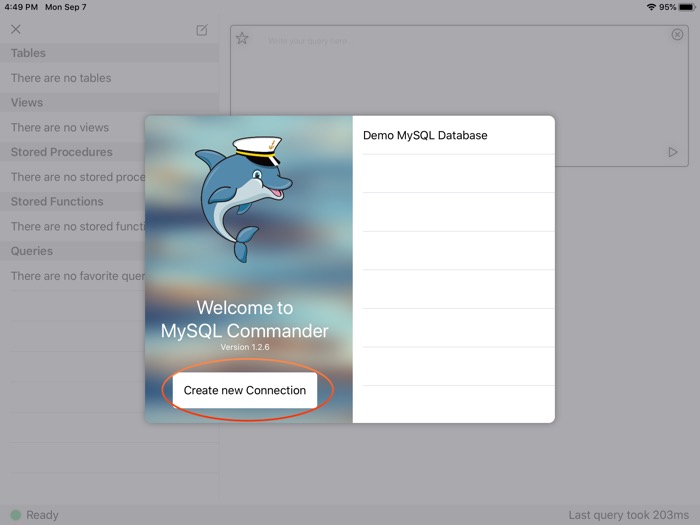
Task: Tap the 'There are no favorite queries' row
Action: (72, 276)
